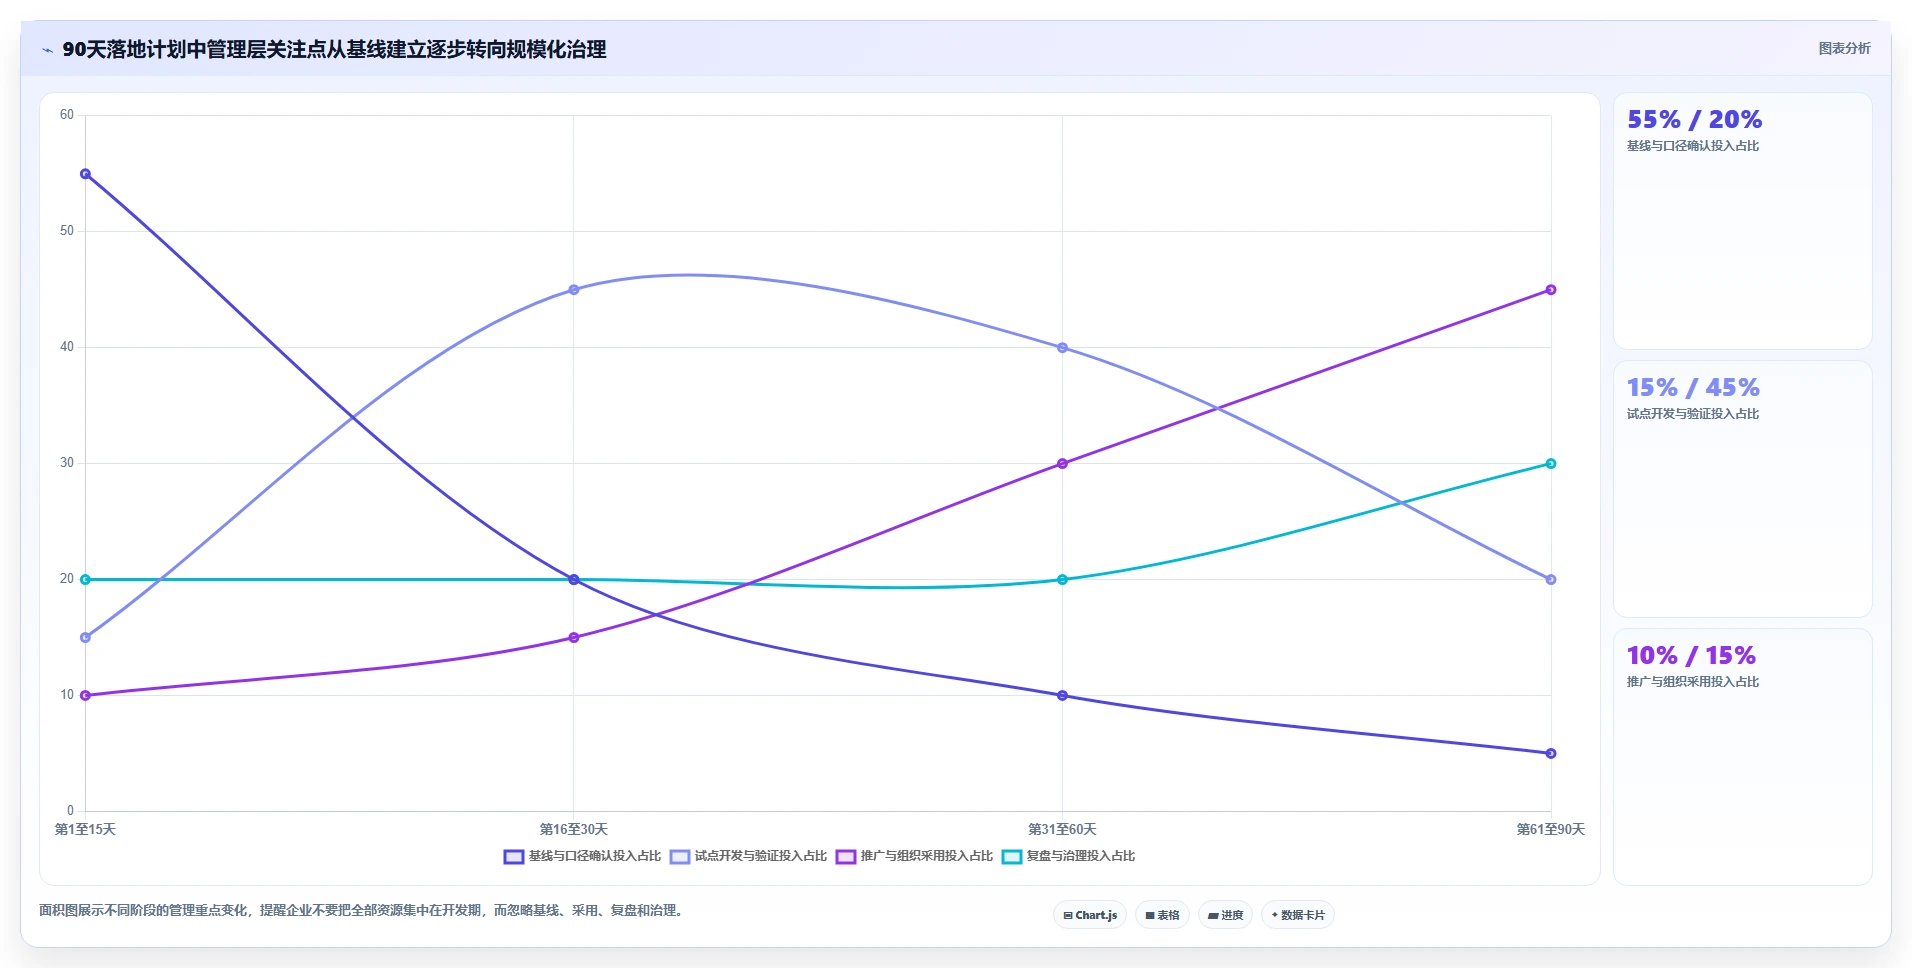
Task: Click the purple 30 point at 第31至60天
Action: tap(1062, 464)
